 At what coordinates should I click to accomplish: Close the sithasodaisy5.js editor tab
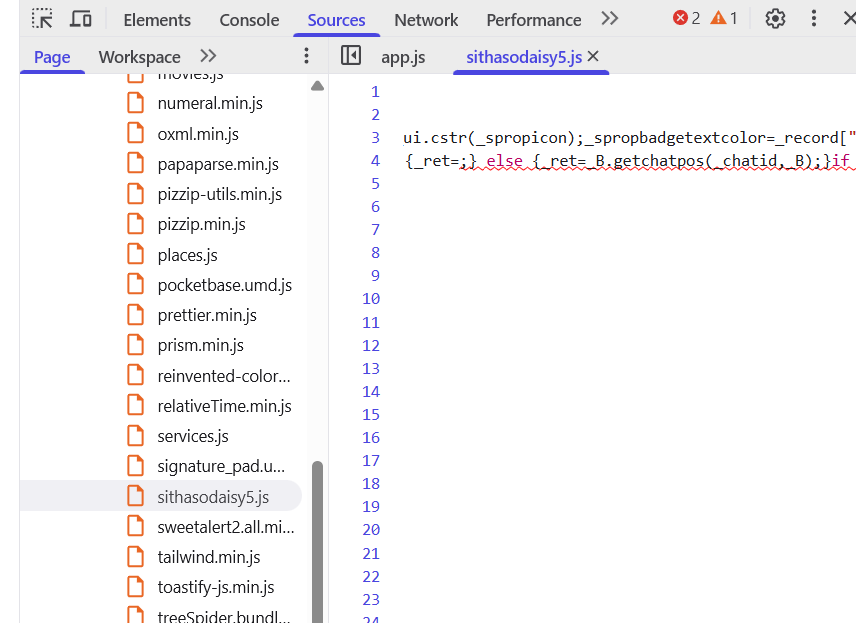(x=593, y=56)
